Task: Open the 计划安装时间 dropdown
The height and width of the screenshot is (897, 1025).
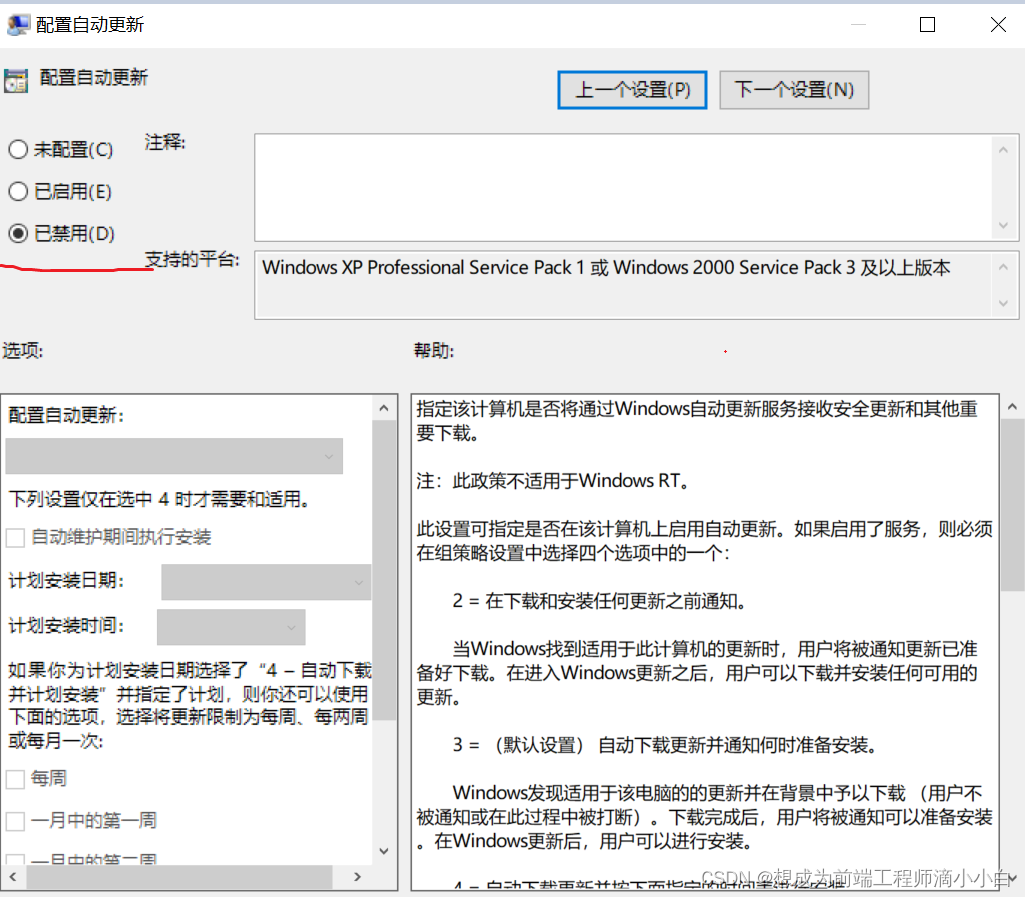Action: point(231,628)
